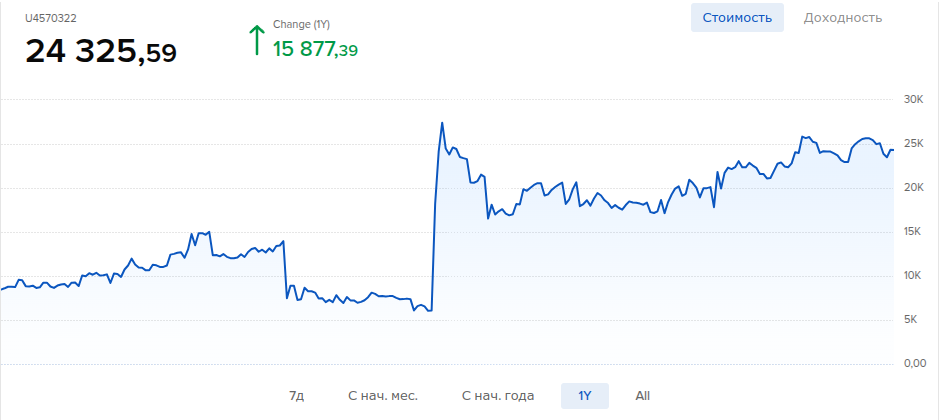The image size is (941, 420).
Task: Open the Доходность tab
Action: [842, 18]
